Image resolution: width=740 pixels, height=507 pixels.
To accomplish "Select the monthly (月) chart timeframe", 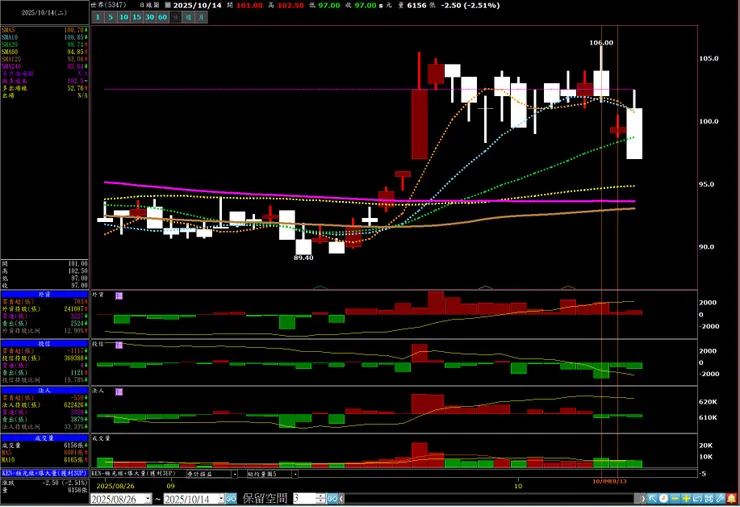I will coord(202,17).
